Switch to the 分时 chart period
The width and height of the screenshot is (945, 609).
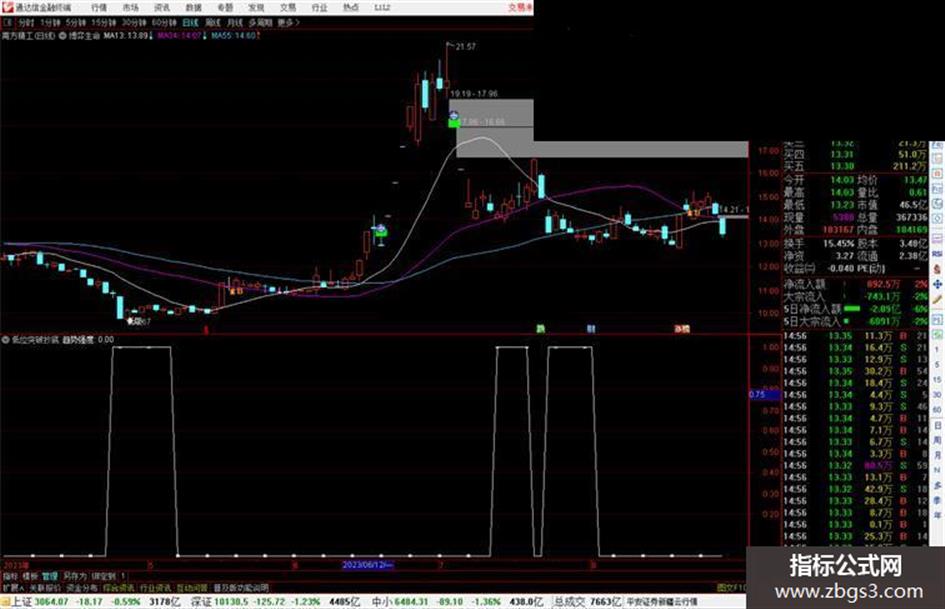point(26,22)
